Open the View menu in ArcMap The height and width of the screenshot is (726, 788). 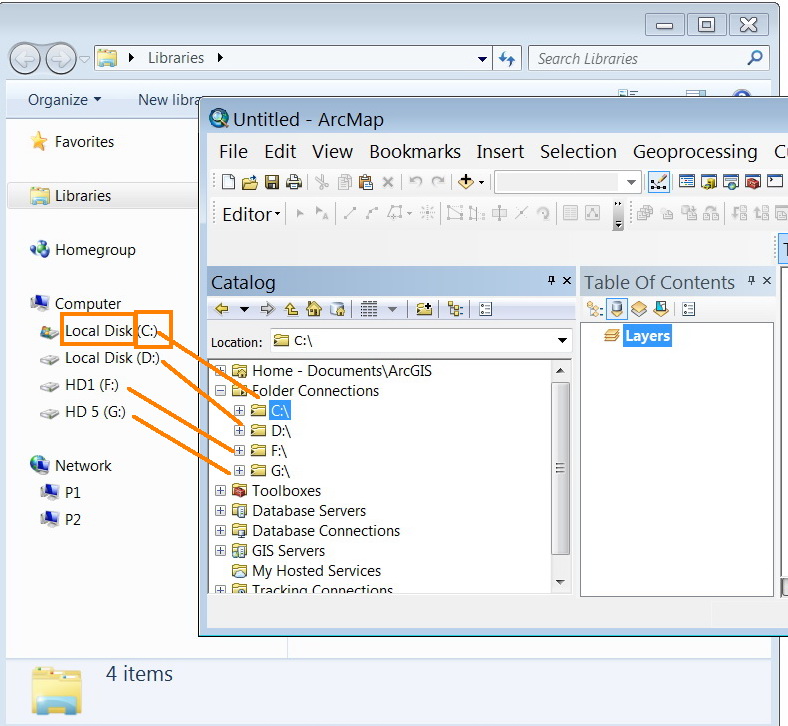[x=332, y=152]
